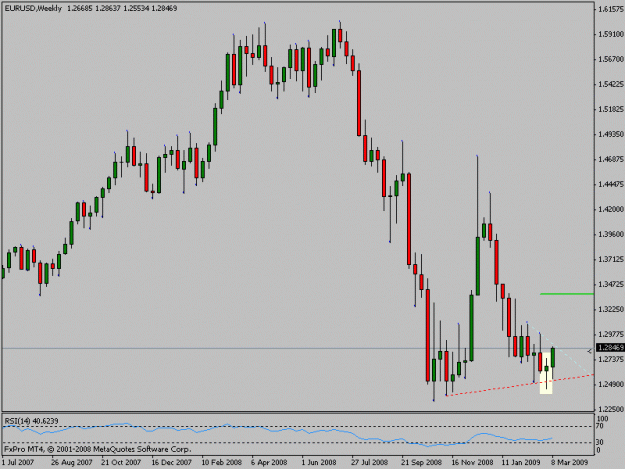Screen dimensions: 625x469
Task: Click the 21 Sep 2008 date label
Action: tap(422, 463)
